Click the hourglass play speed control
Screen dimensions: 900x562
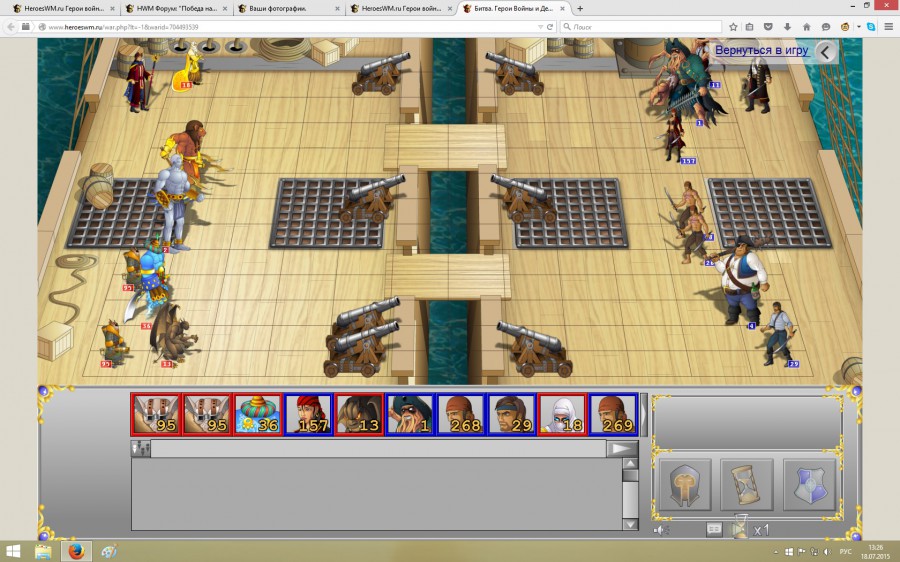pyautogui.click(x=741, y=526)
